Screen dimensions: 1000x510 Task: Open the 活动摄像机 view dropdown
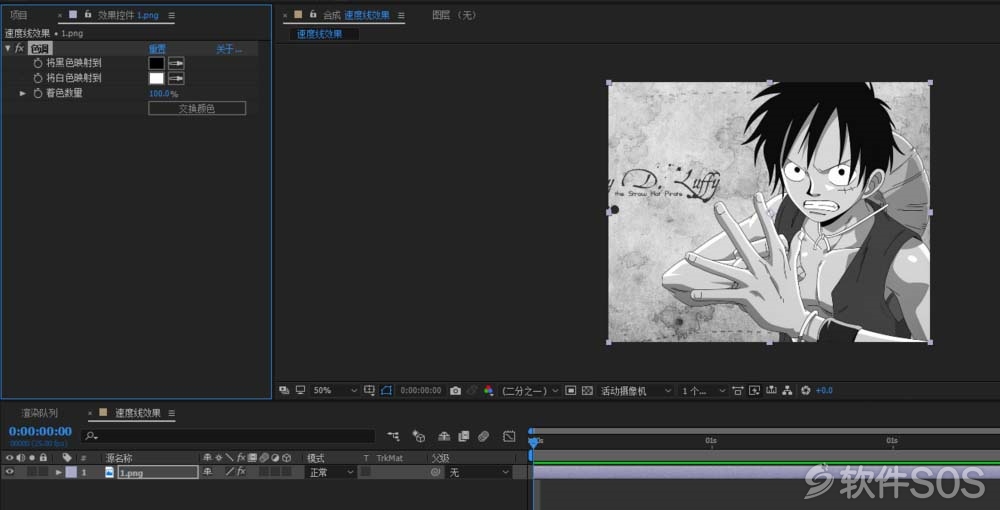(636, 390)
